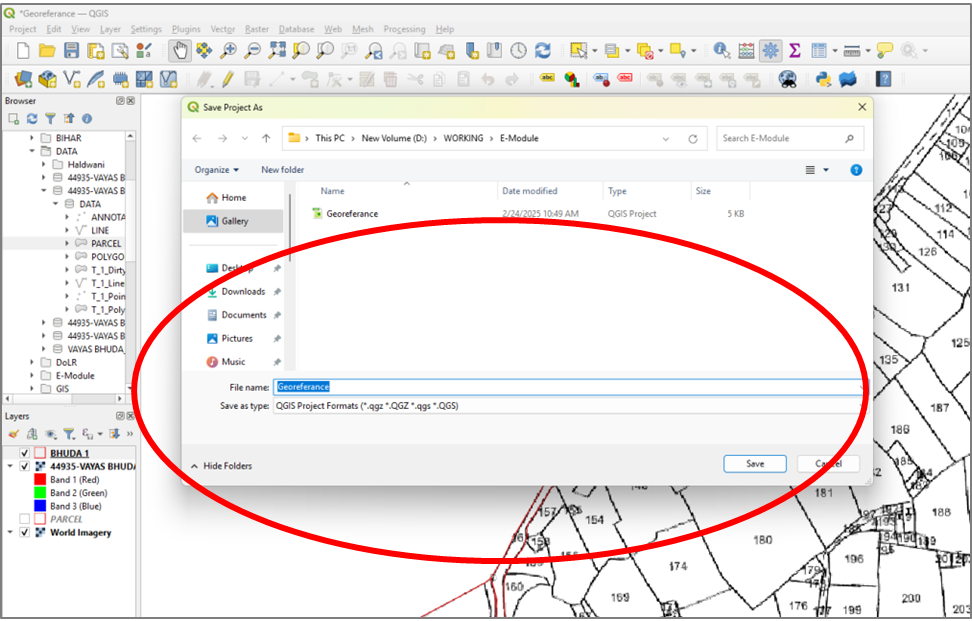Open the Organize dropdown menu
Screen dimensions: 972x621
click(x=217, y=170)
